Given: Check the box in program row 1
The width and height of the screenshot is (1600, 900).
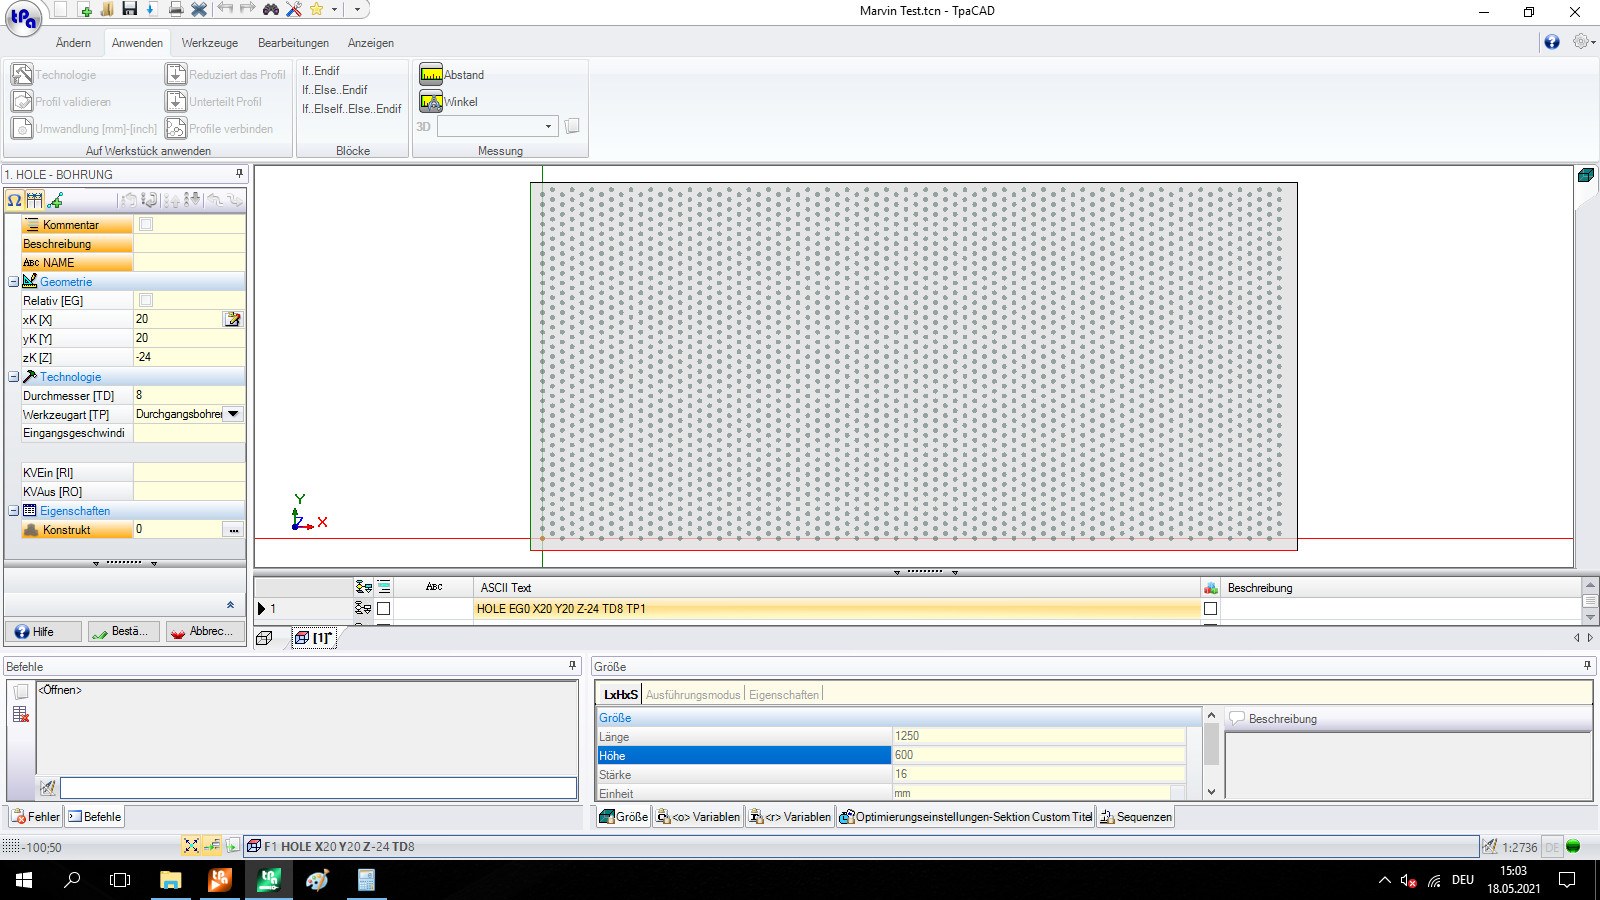Looking at the screenshot, I should pos(383,609).
